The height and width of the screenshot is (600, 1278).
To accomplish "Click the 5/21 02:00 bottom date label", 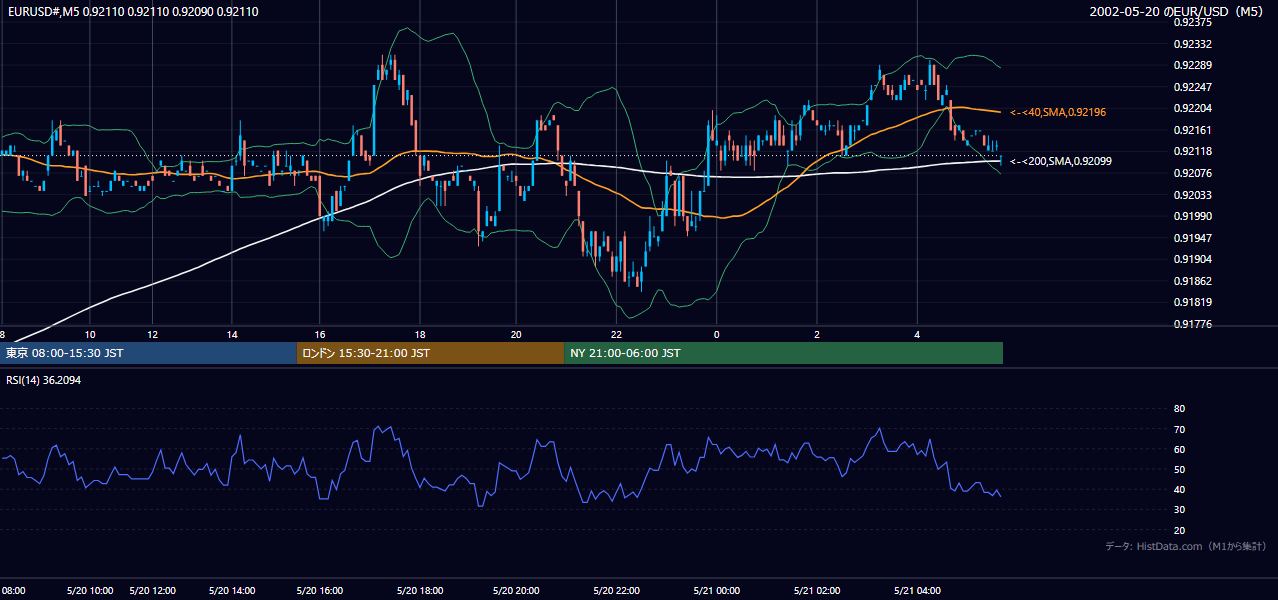I will [x=817, y=590].
